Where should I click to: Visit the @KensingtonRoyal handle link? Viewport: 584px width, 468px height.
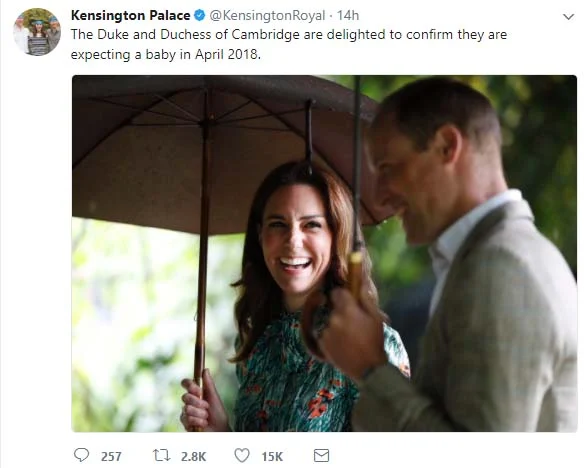[267, 15]
